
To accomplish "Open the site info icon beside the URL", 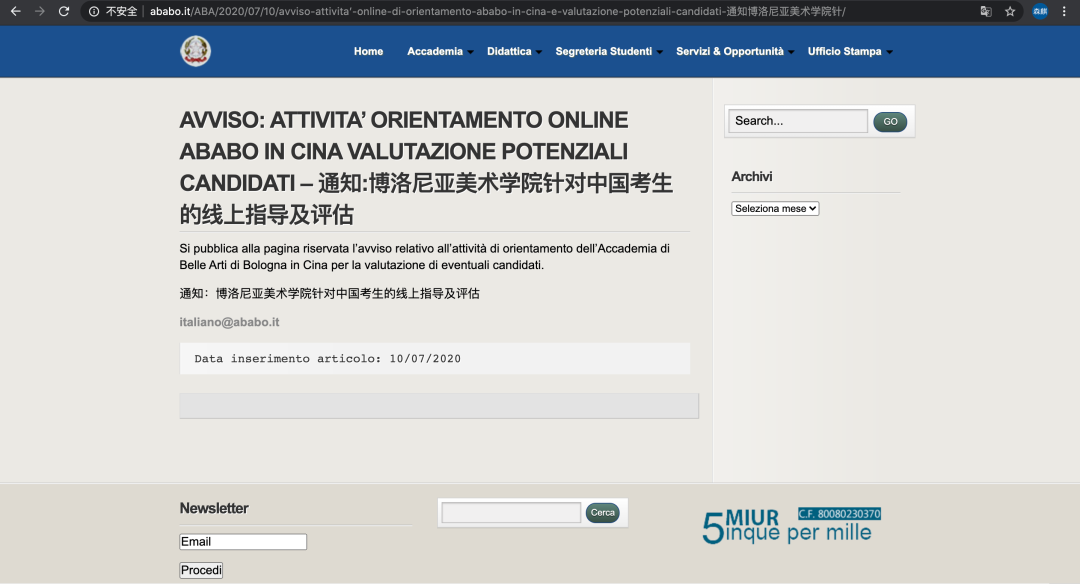I will pos(94,11).
